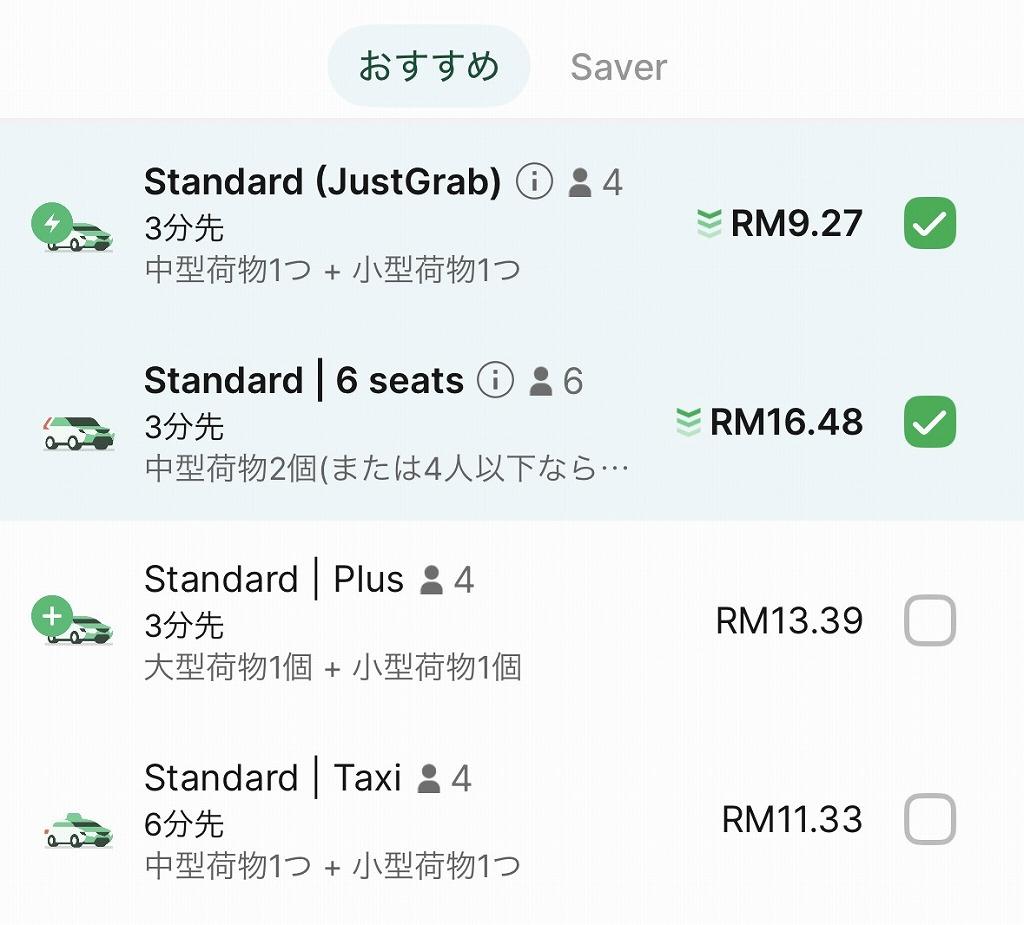Tap the Standard Taxi car icon
The image size is (1024, 925).
coord(78,829)
